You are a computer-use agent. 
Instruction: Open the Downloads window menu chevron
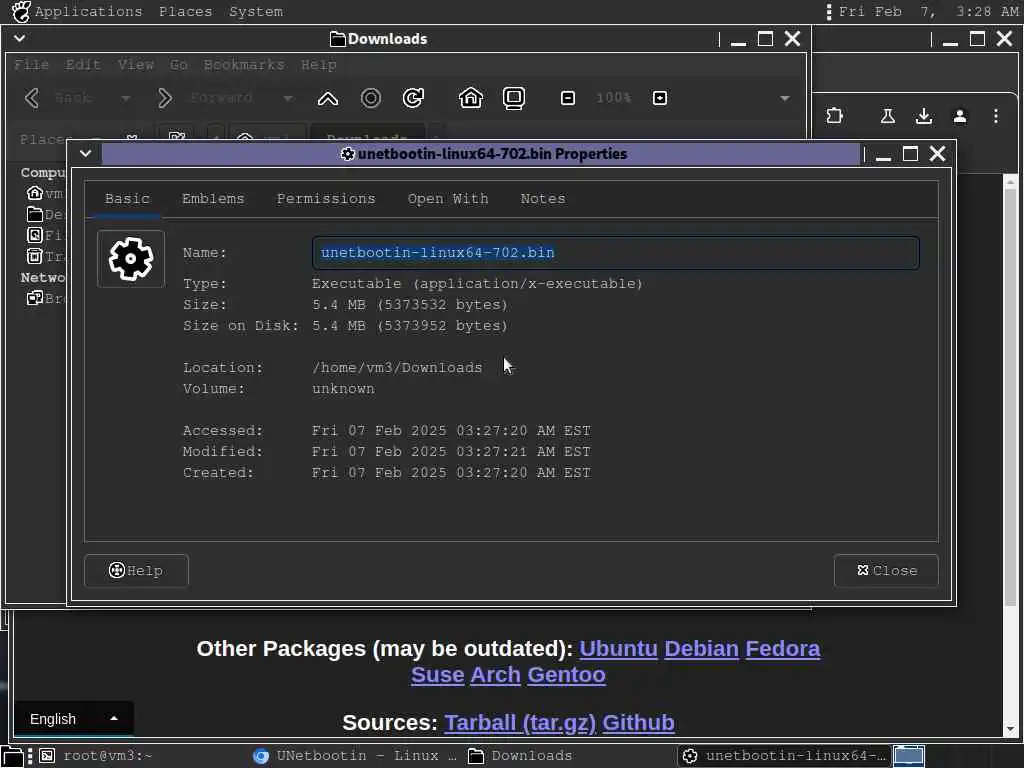(20, 39)
